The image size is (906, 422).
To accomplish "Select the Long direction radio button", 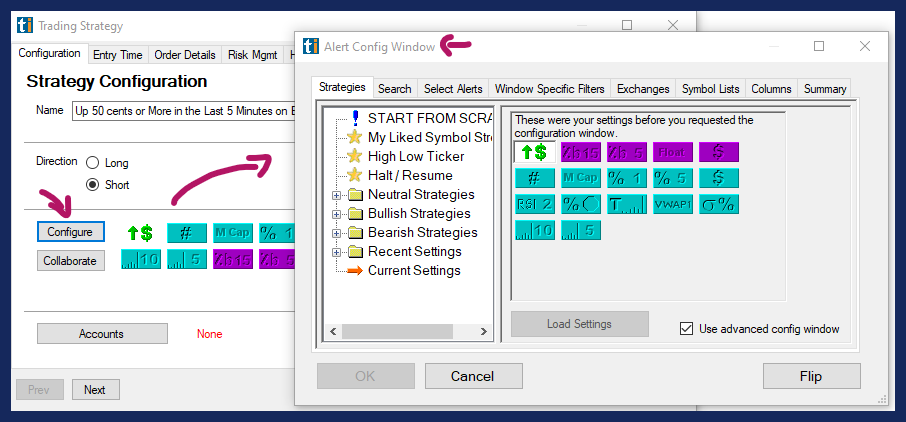I will 93,163.
